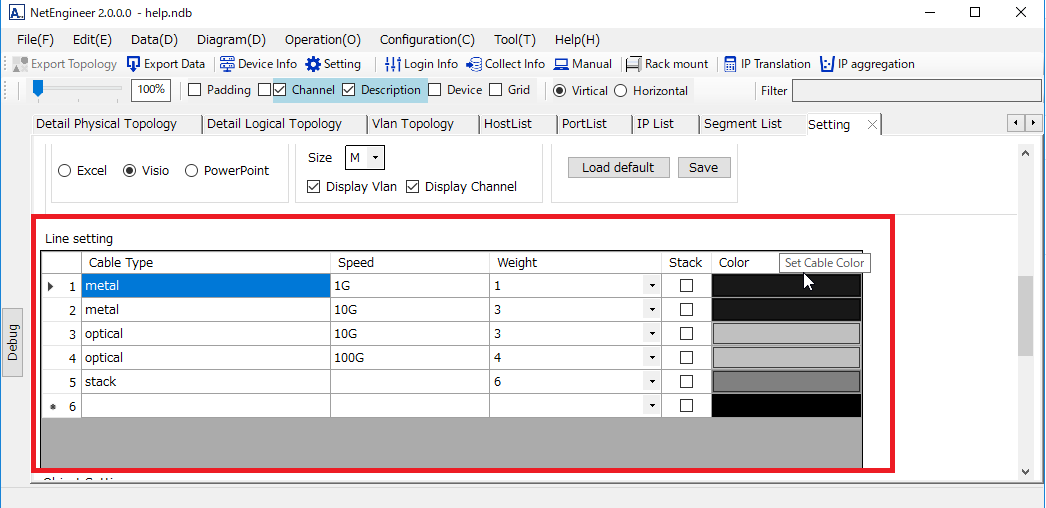The height and width of the screenshot is (508, 1046).
Task: Open Weight dropdown for metal 1G row
Action: [652, 286]
